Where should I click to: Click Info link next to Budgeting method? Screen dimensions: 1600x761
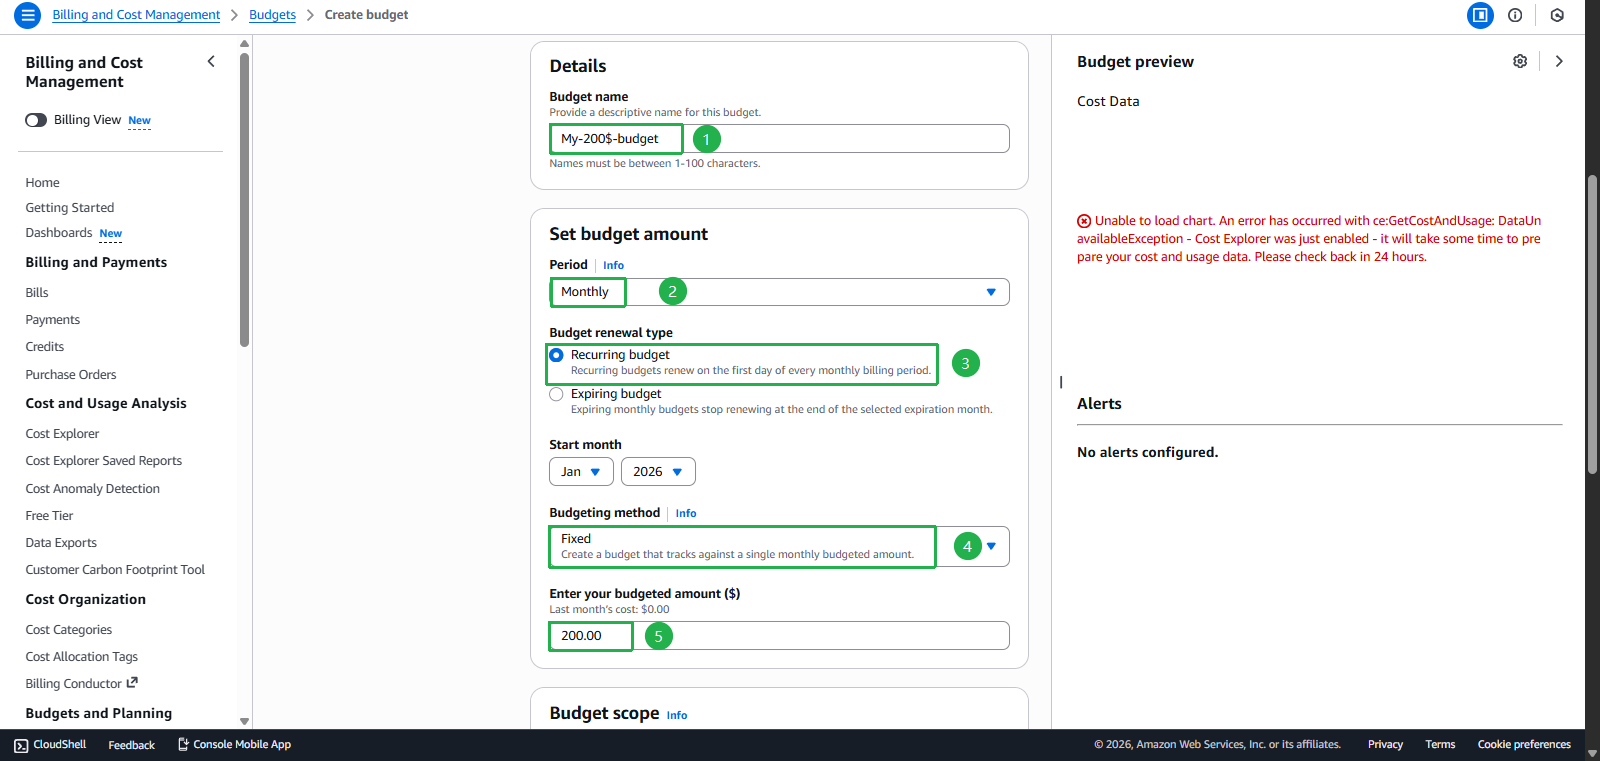pos(686,513)
